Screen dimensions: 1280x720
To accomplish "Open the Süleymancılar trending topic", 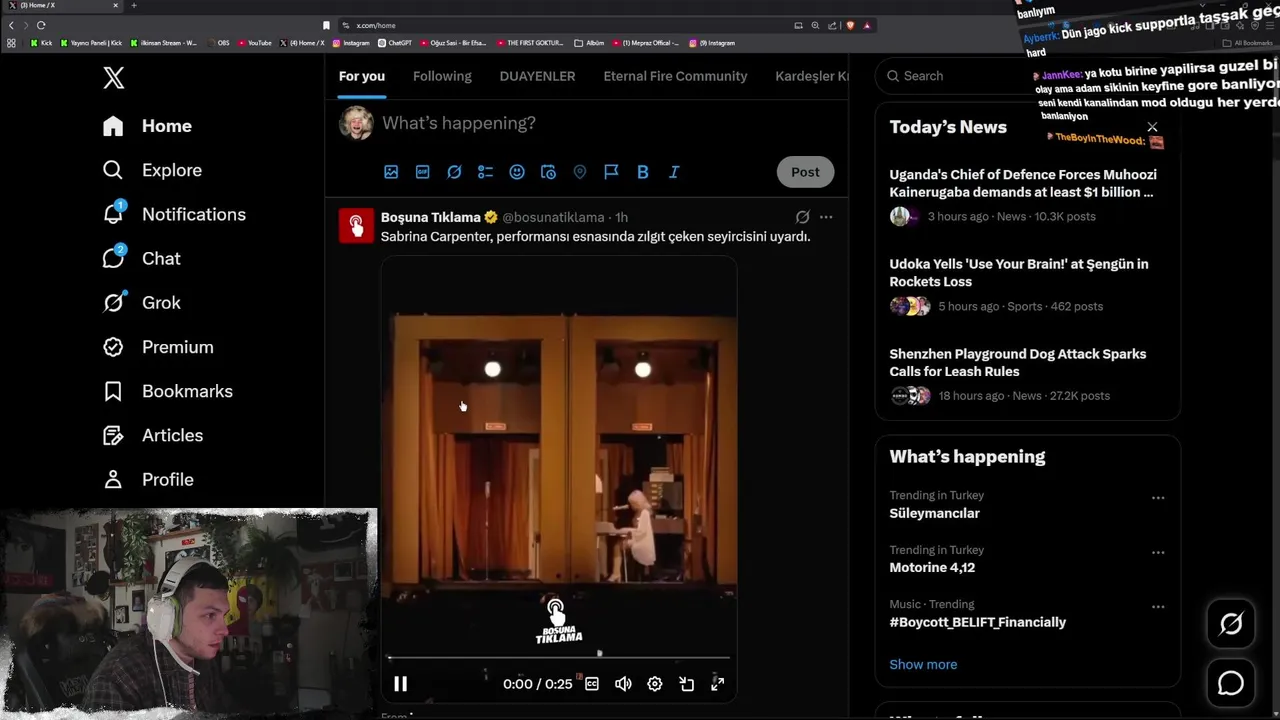I will coord(935,513).
